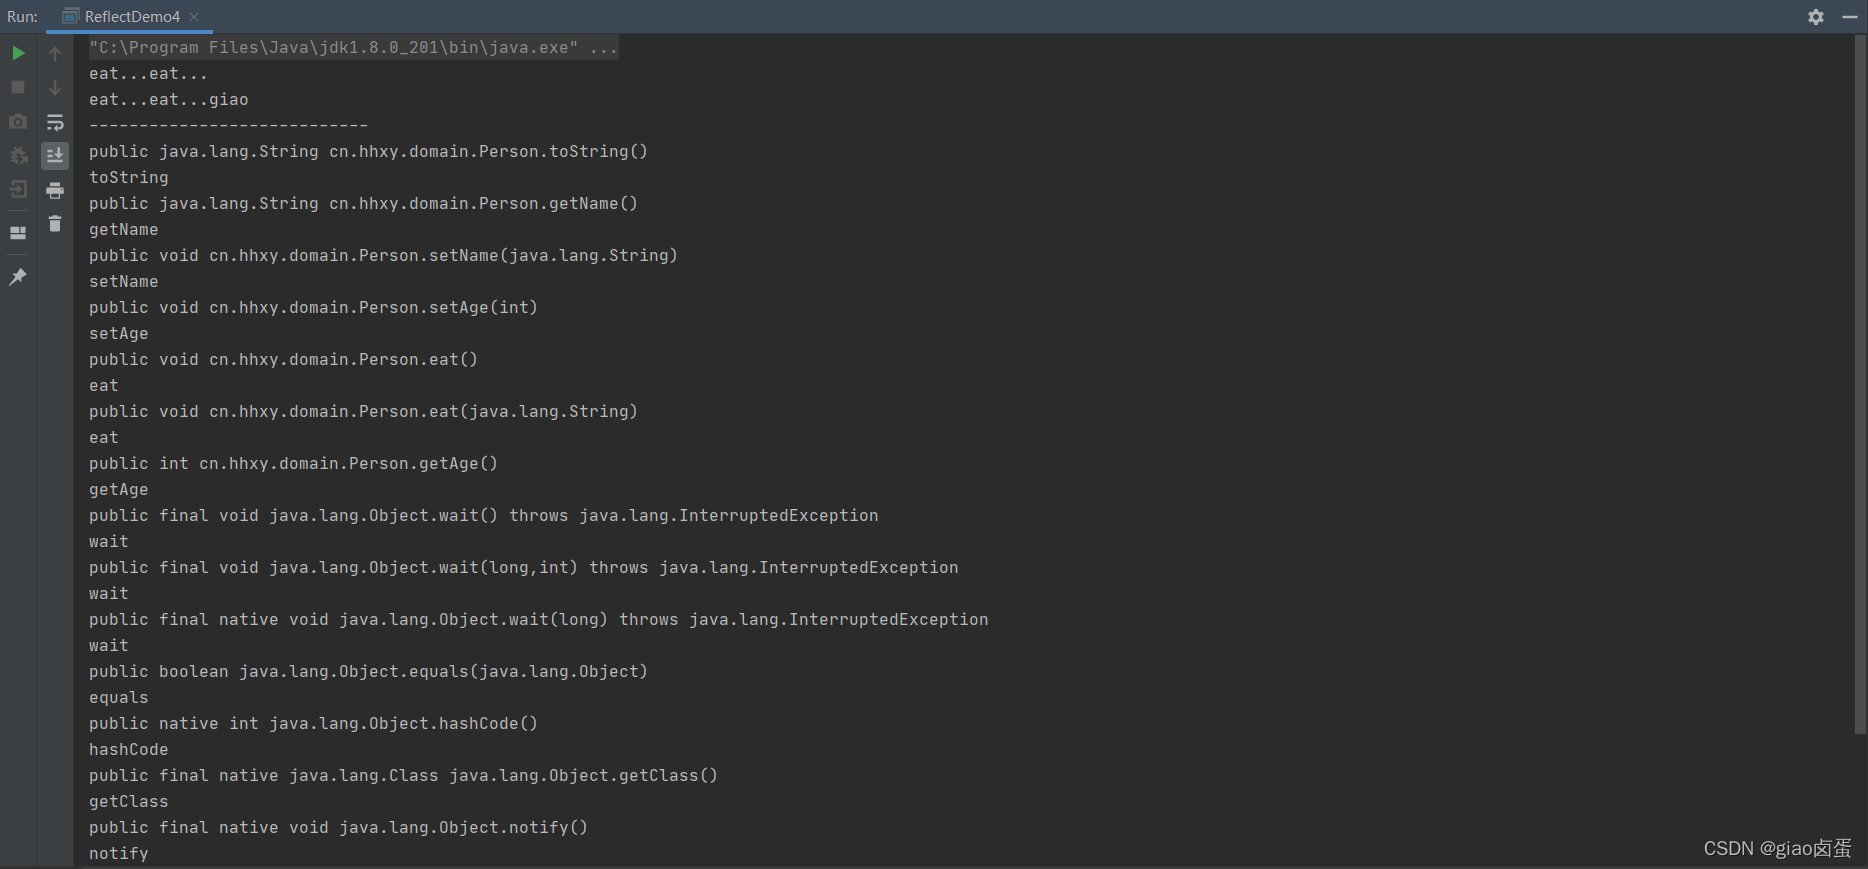Screen dimensions: 1868x869
Task: Toggle Soft-Wrap for console output
Action: [x=55, y=122]
